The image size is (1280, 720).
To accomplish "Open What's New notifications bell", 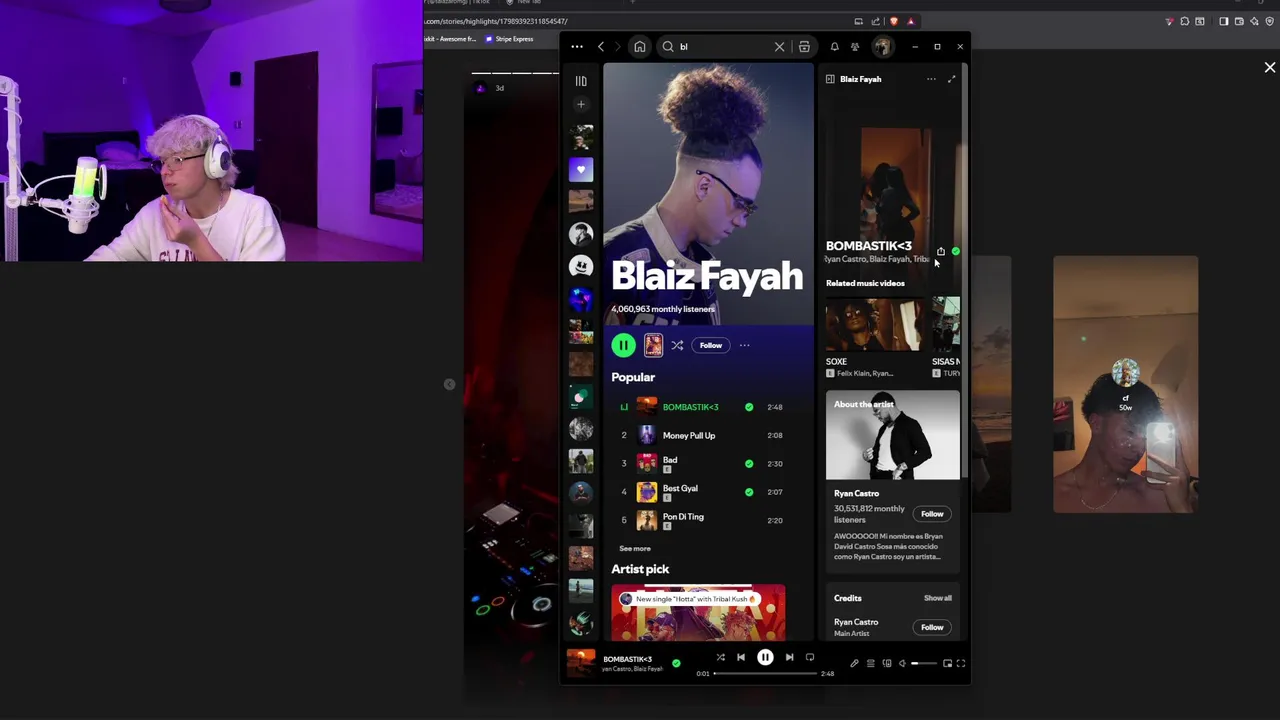I will click(834, 46).
